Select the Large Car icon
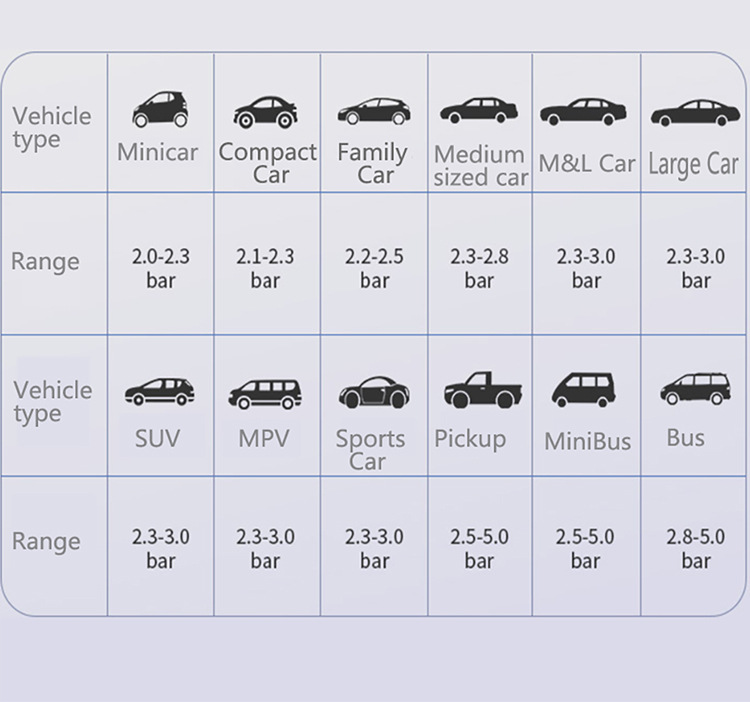Image resolution: width=750 pixels, height=702 pixels. [695, 113]
